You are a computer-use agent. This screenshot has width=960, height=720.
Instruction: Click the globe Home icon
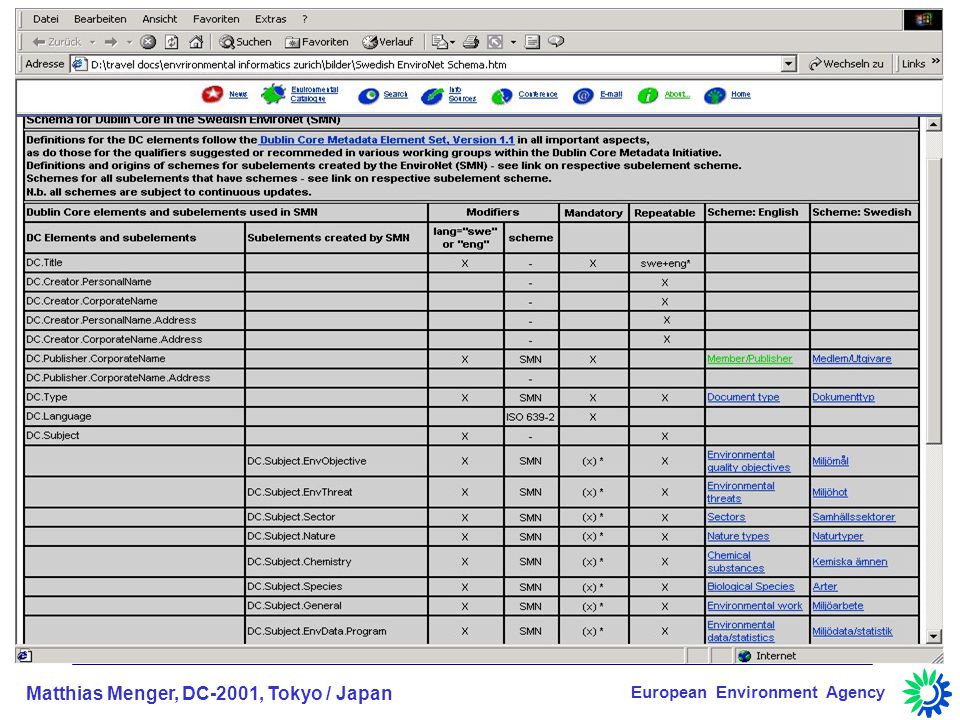[x=714, y=96]
